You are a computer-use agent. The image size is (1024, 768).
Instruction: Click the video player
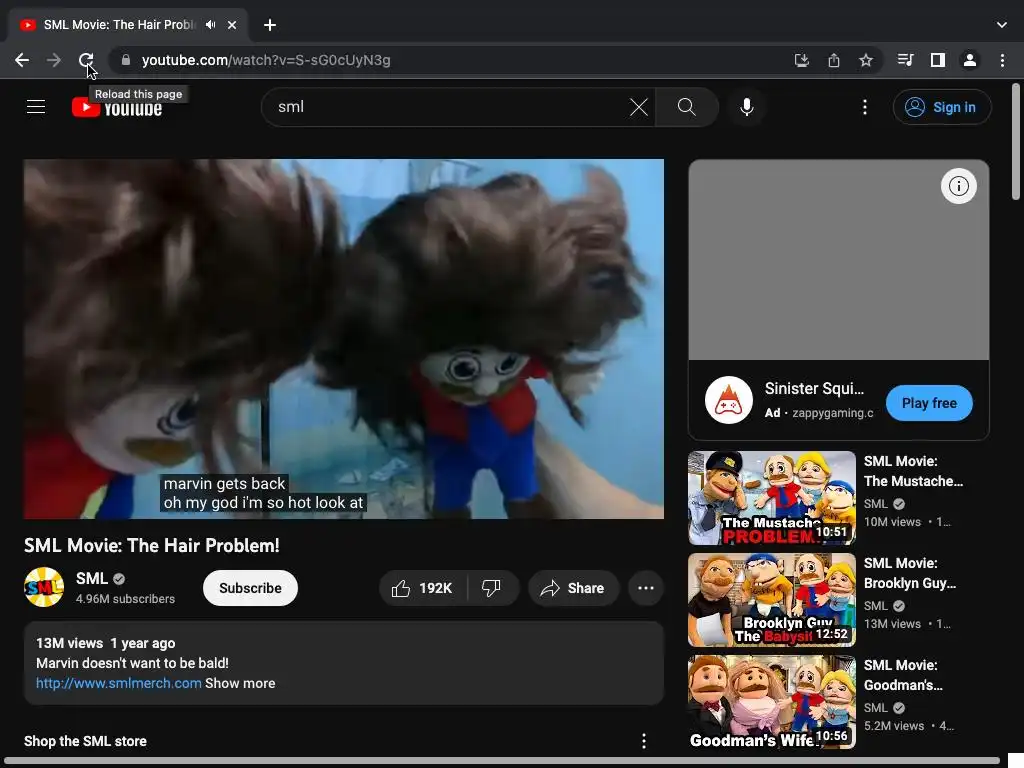[344, 339]
